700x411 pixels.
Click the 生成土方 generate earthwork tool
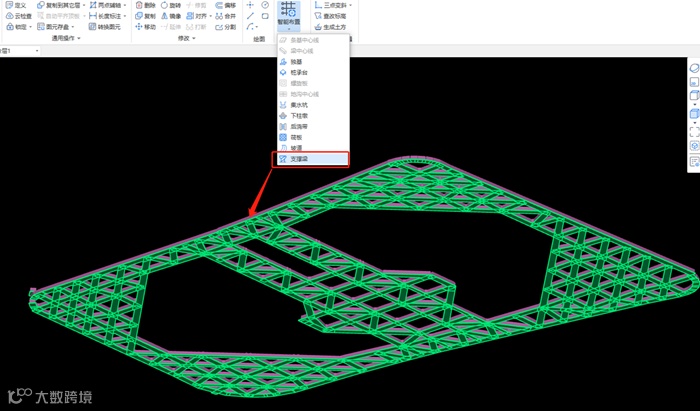coord(330,27)
